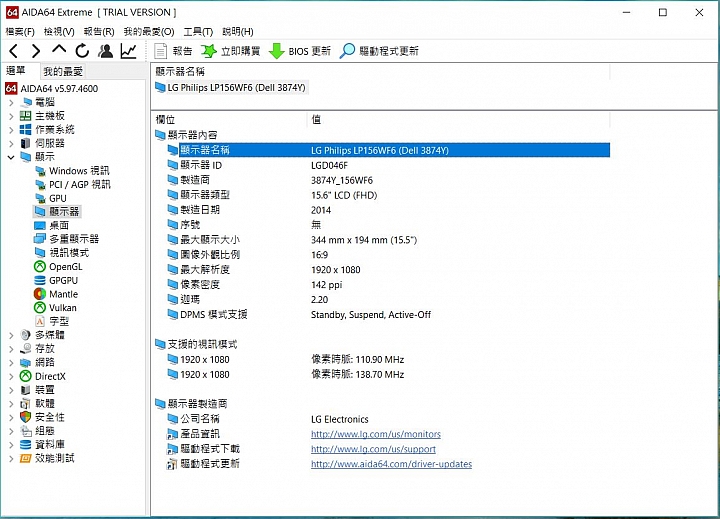Go up one level with the Up arrow
720x519 pixels.
[x=59, y=50]
